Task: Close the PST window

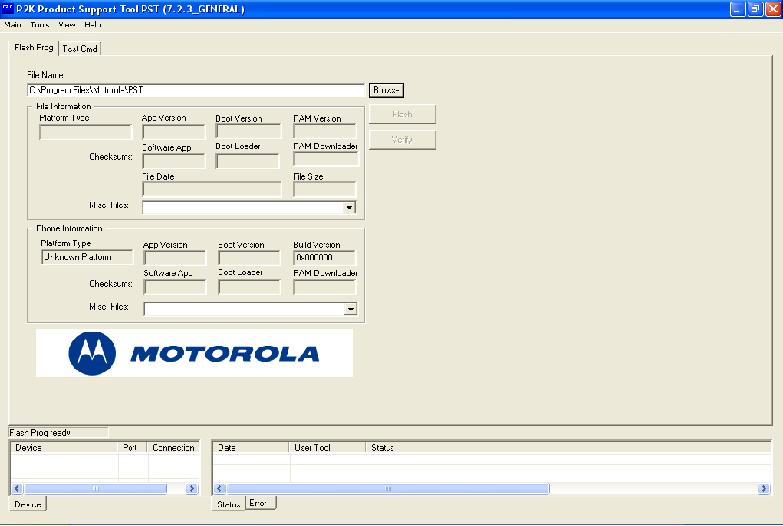Action: pos(773,9)
